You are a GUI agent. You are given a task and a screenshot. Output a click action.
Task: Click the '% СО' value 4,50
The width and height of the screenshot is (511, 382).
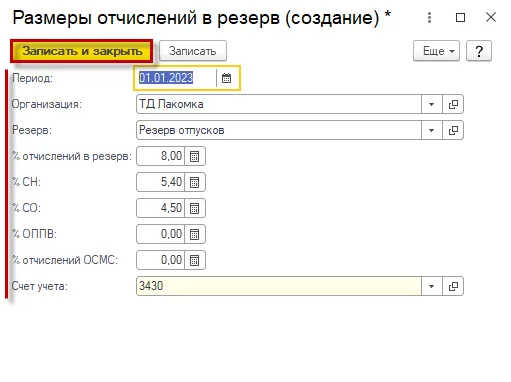[x=160, y=208]
